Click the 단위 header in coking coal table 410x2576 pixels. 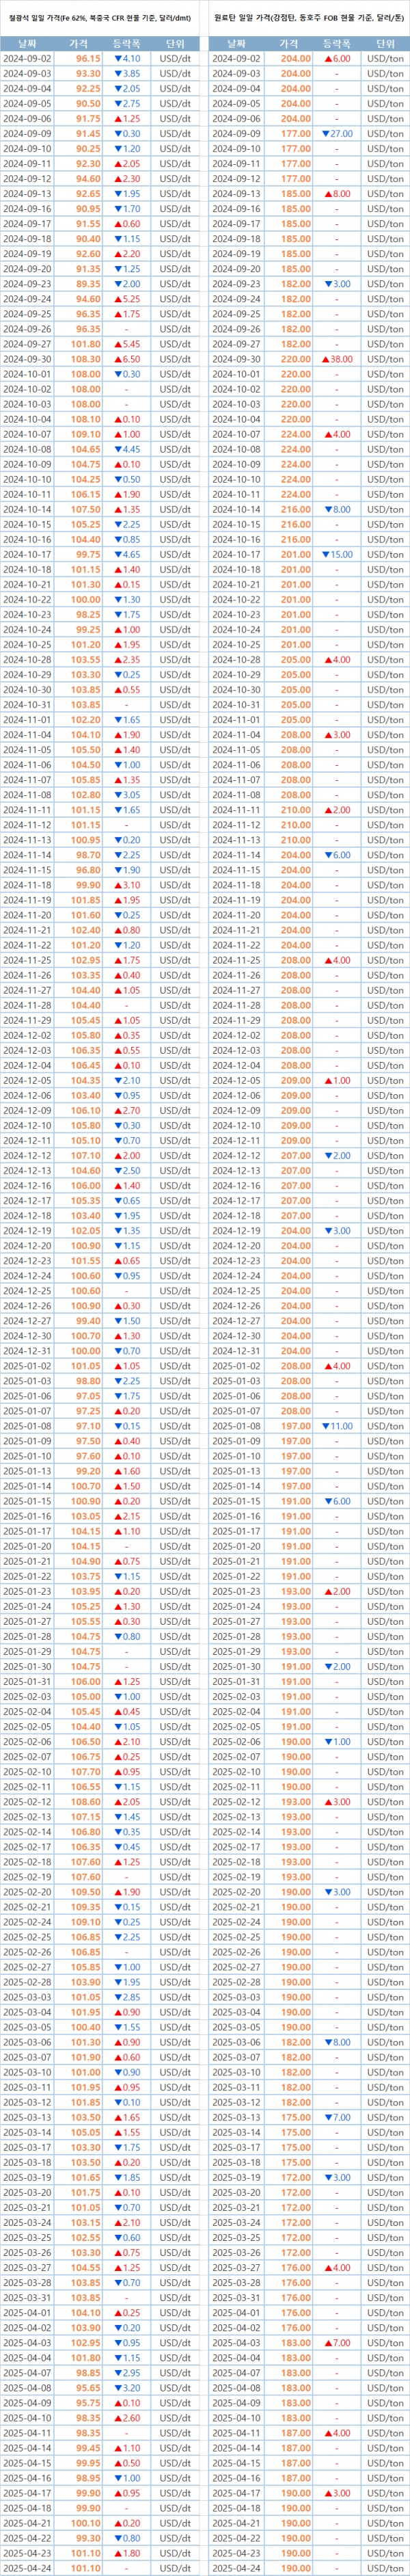[385, 44]
